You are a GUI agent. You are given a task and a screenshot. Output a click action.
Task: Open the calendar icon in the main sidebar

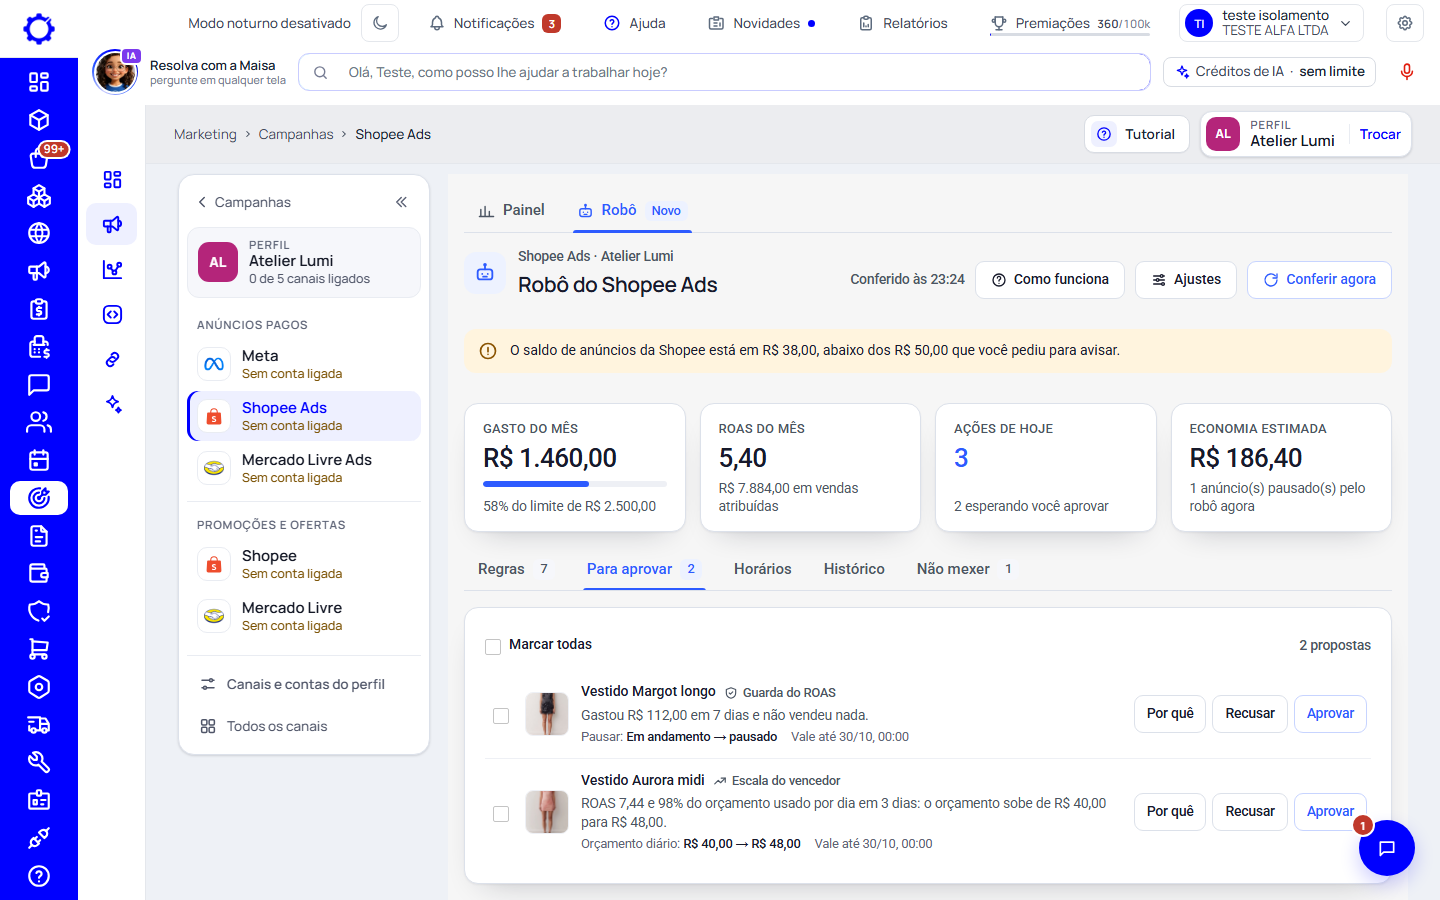39,460
